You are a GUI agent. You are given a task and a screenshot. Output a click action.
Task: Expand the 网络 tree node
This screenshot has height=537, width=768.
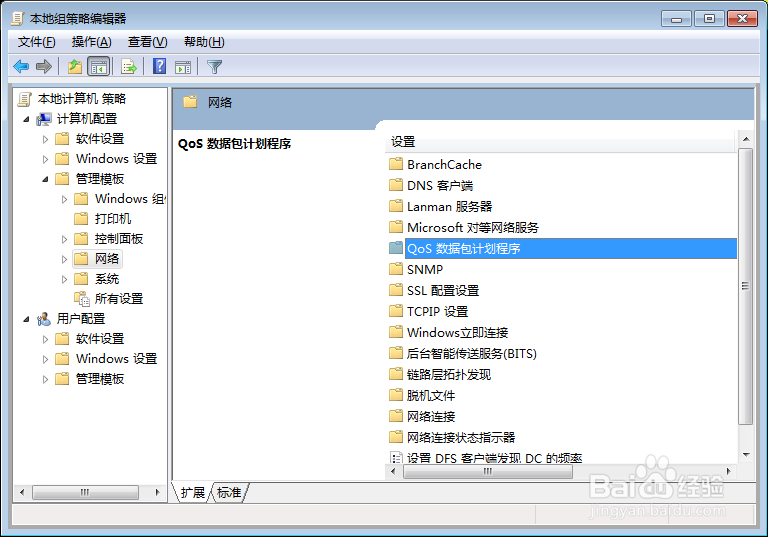point(64,259)
